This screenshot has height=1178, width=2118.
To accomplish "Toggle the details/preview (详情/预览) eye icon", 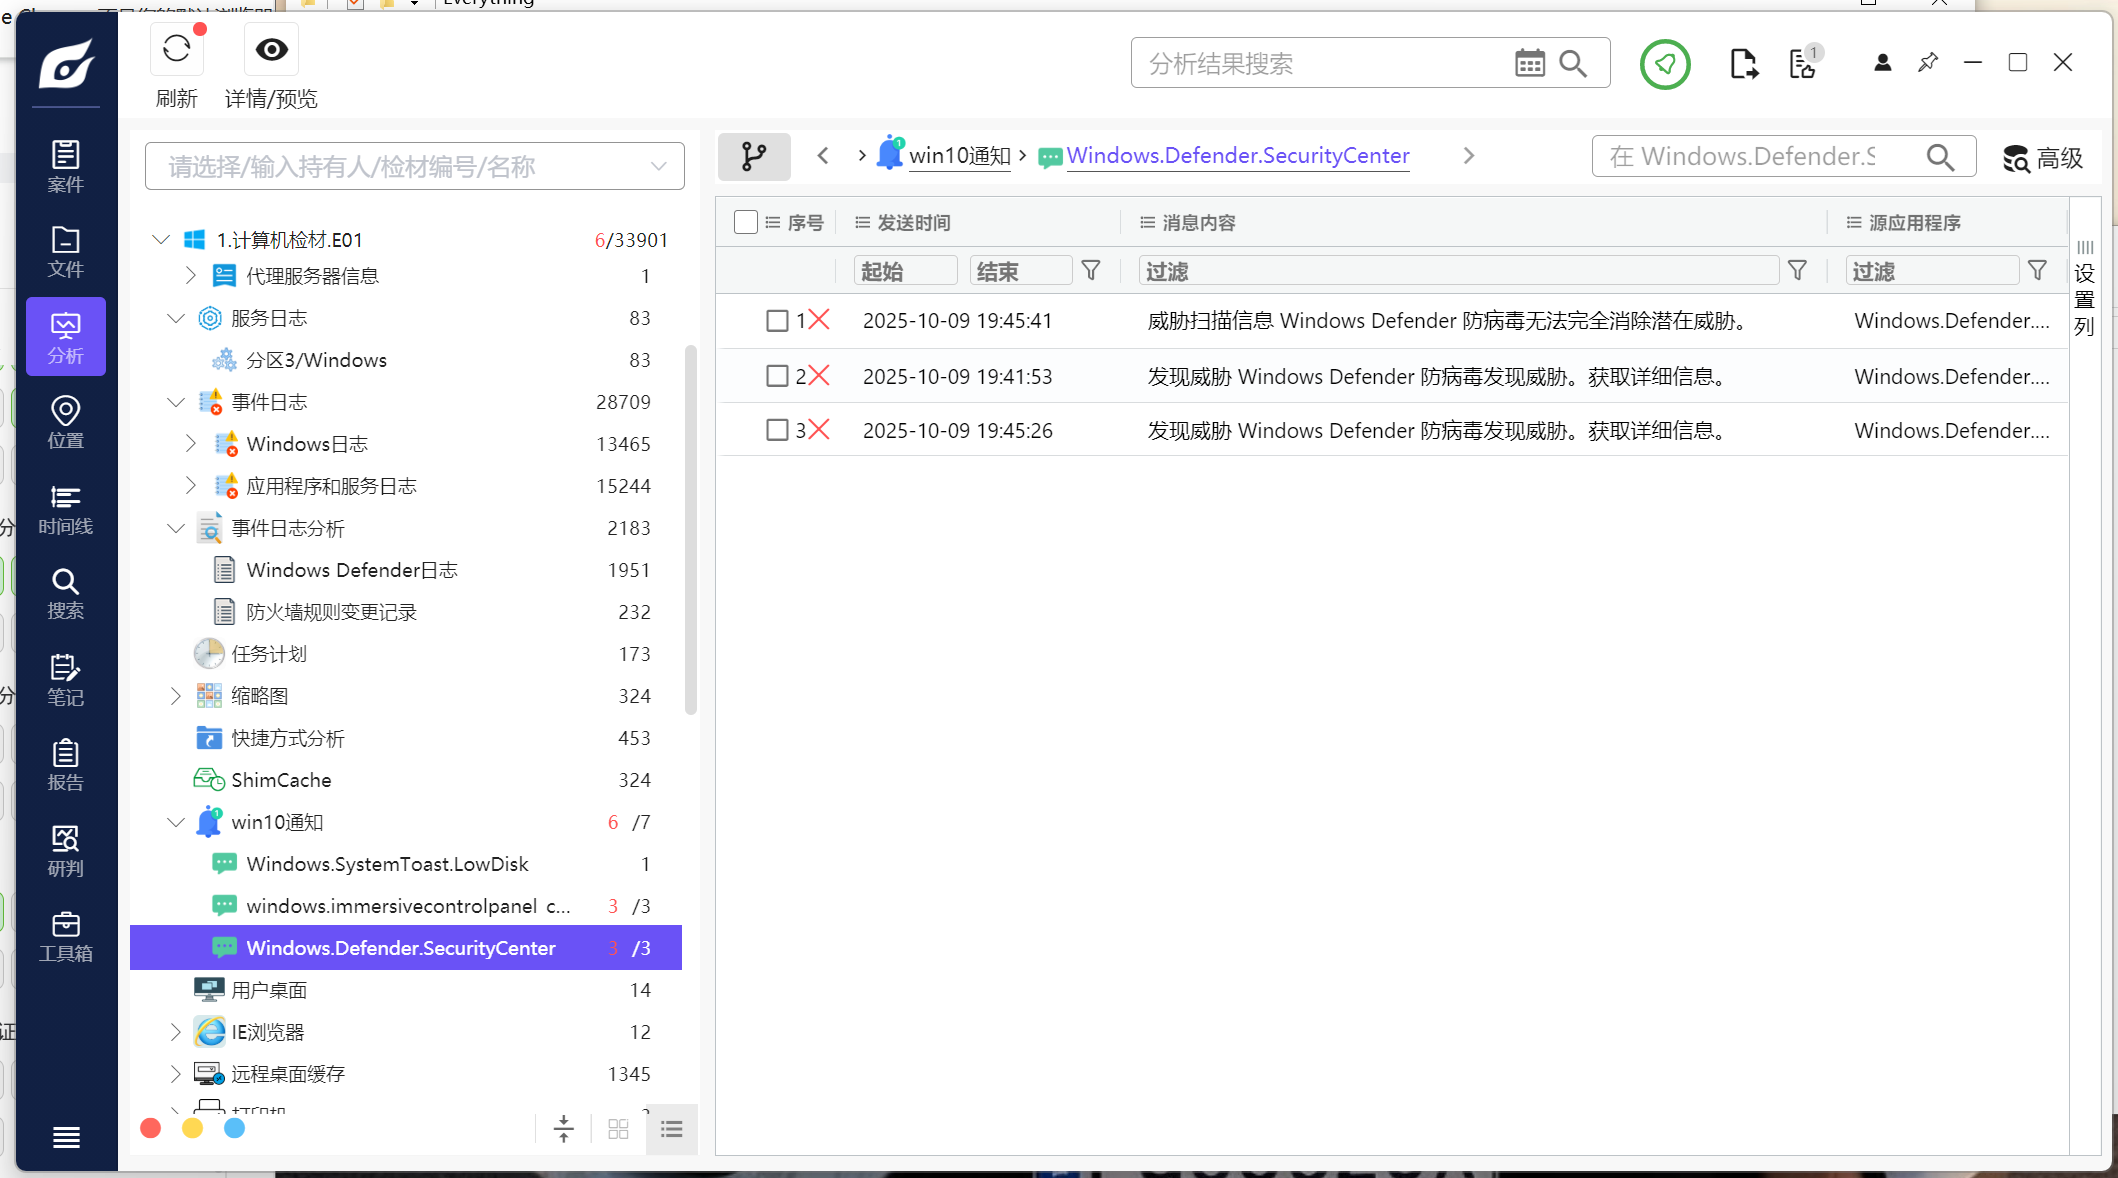I will (271, 50).
